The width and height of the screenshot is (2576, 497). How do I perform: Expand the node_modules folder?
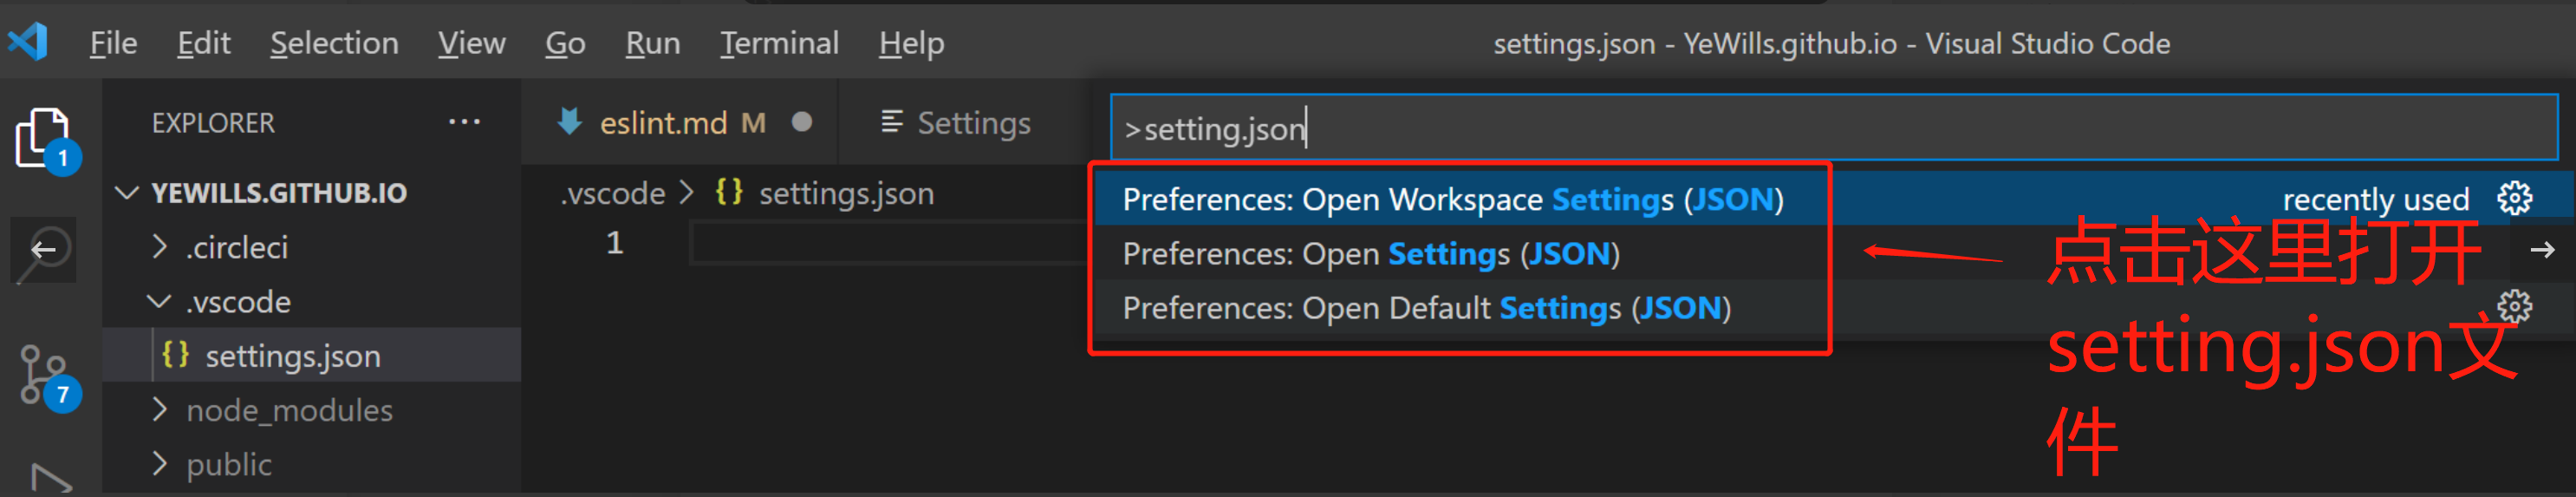click(x=159, y=410)
